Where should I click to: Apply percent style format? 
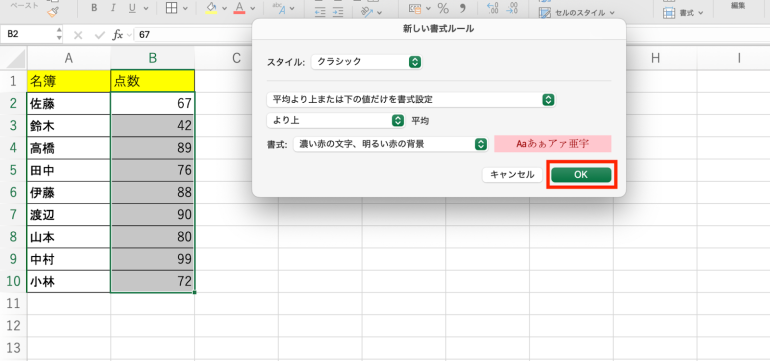[x=443, y=8]
